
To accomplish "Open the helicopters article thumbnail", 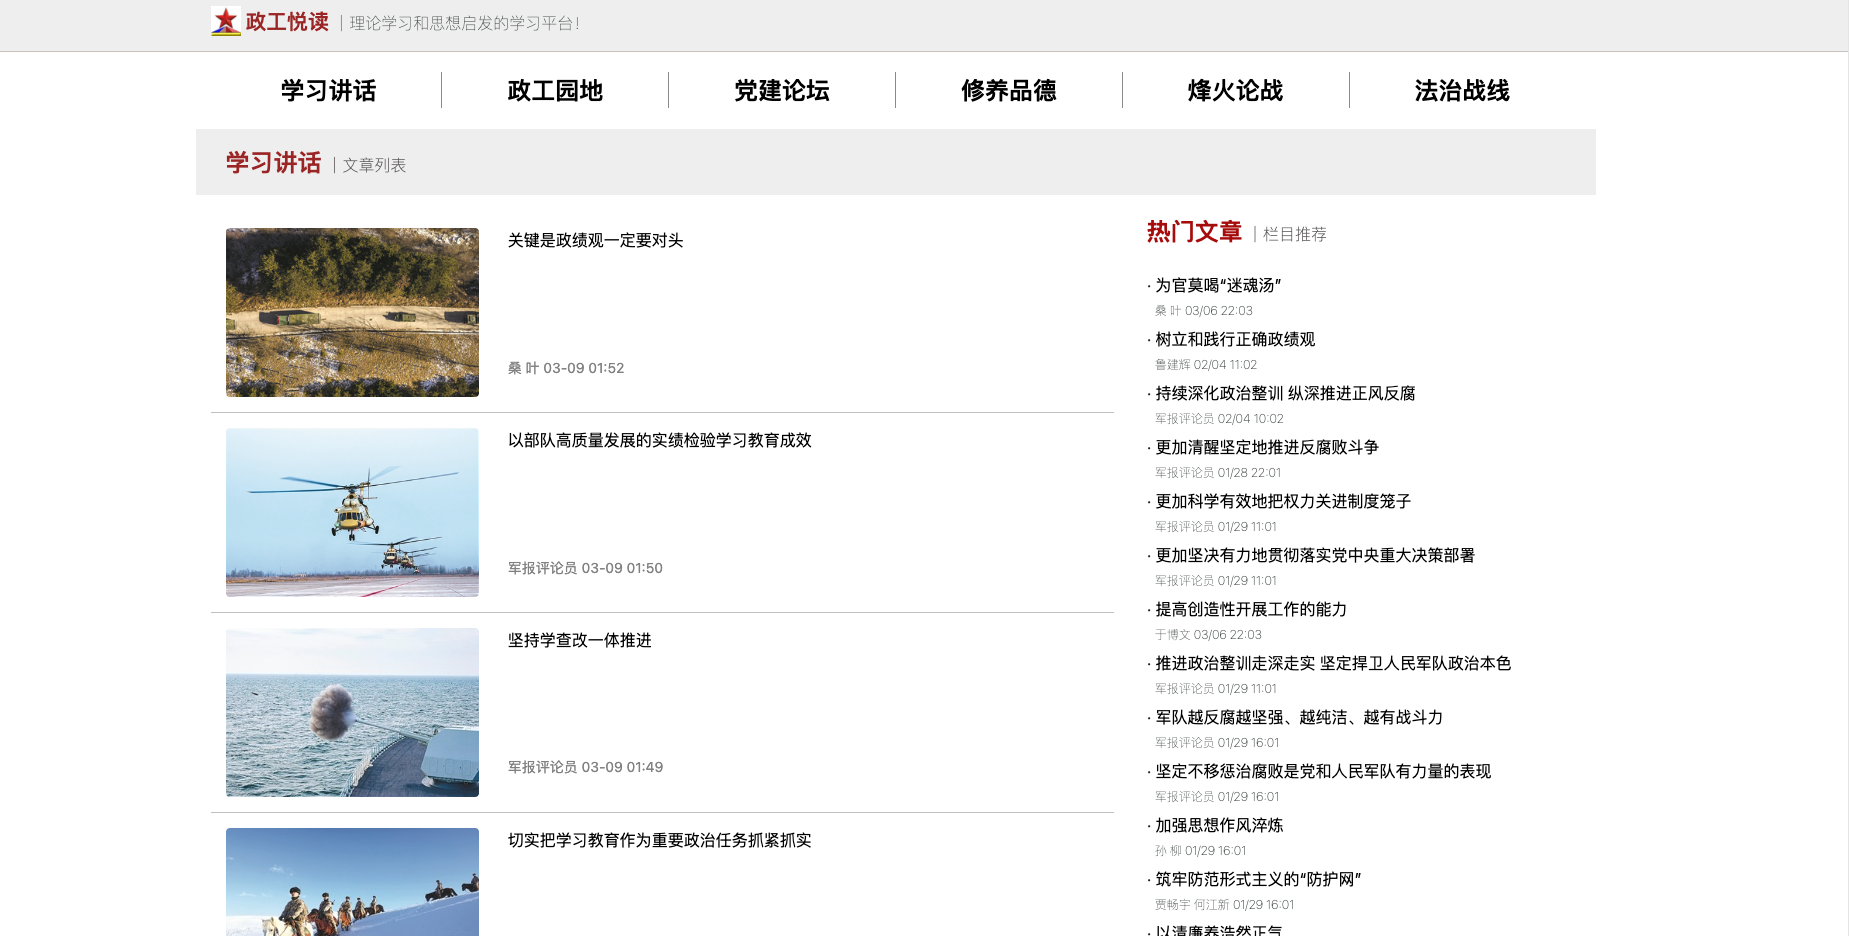I will coord(352,512).
